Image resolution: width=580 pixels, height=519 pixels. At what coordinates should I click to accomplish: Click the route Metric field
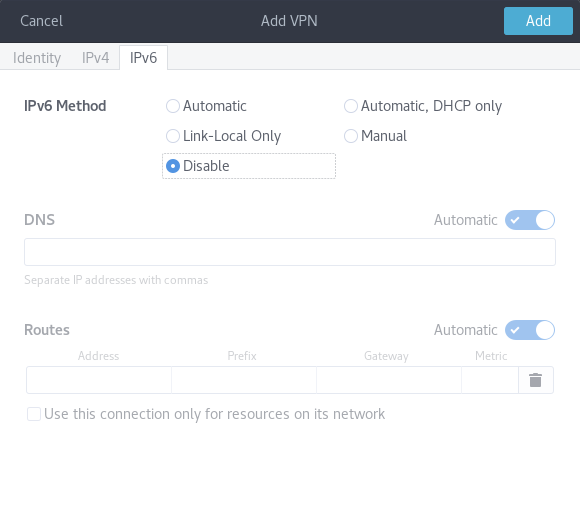click(490, 380)
